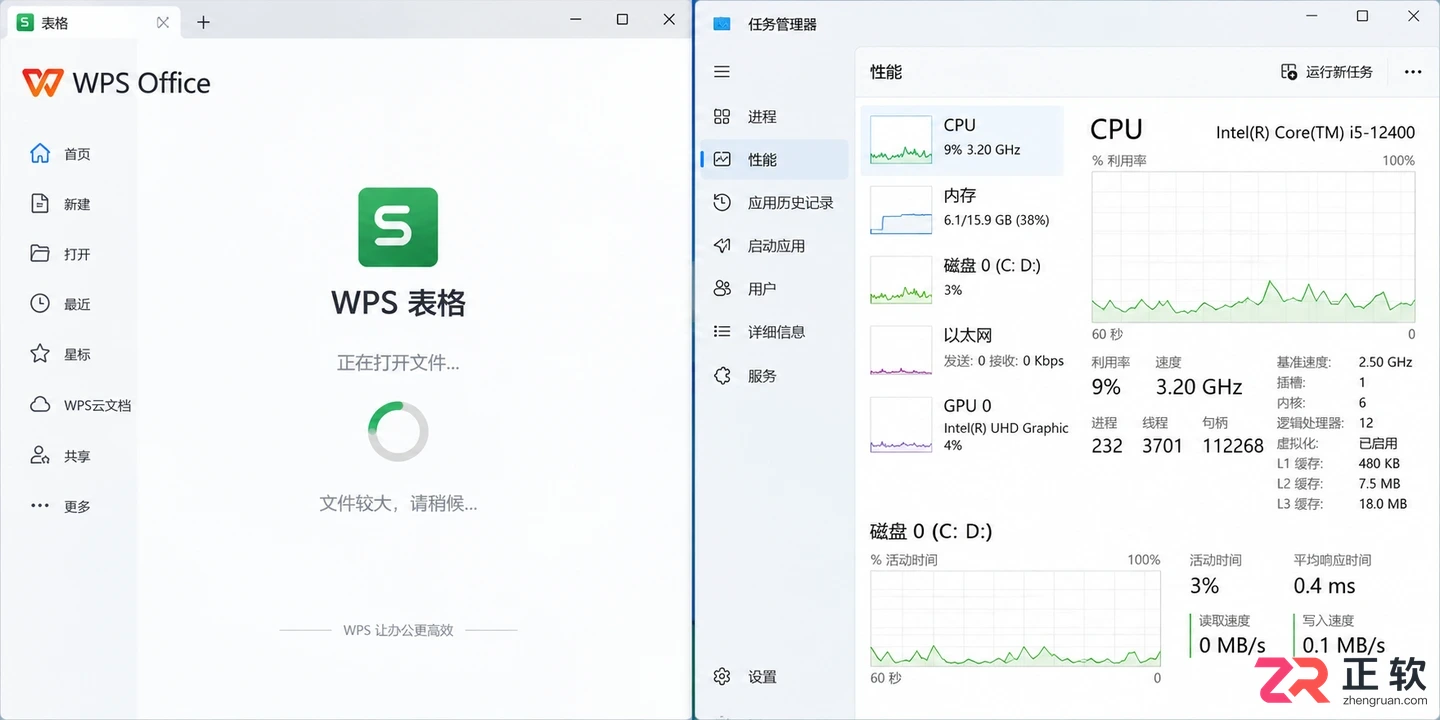
Task: Show 详细信息 in Task Manager
Action: click(775, 332)
